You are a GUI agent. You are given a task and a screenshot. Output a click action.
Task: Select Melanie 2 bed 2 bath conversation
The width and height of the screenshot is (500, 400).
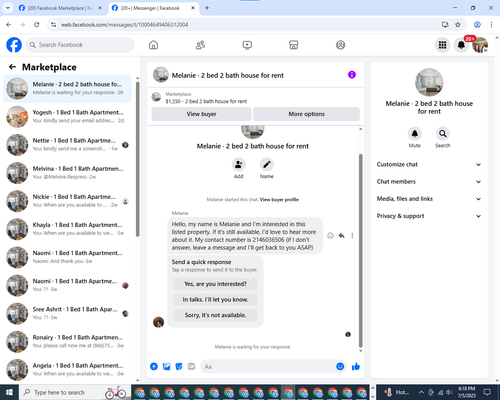[x=67, y=88]
